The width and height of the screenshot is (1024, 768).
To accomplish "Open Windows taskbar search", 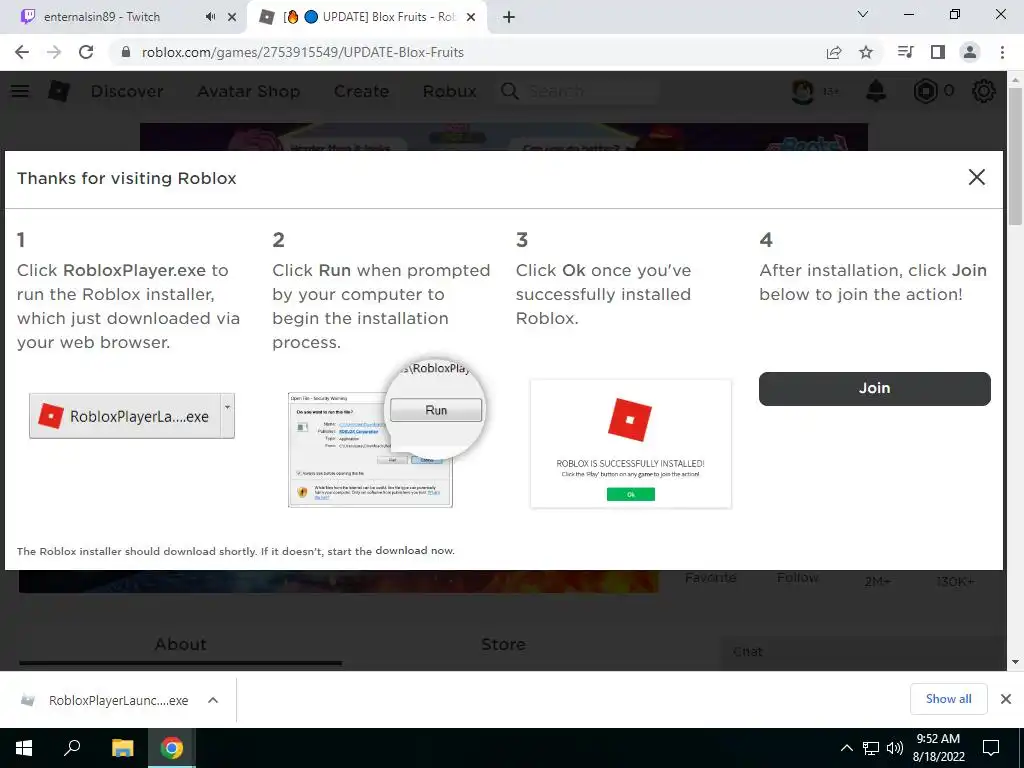I will point(72,748).
